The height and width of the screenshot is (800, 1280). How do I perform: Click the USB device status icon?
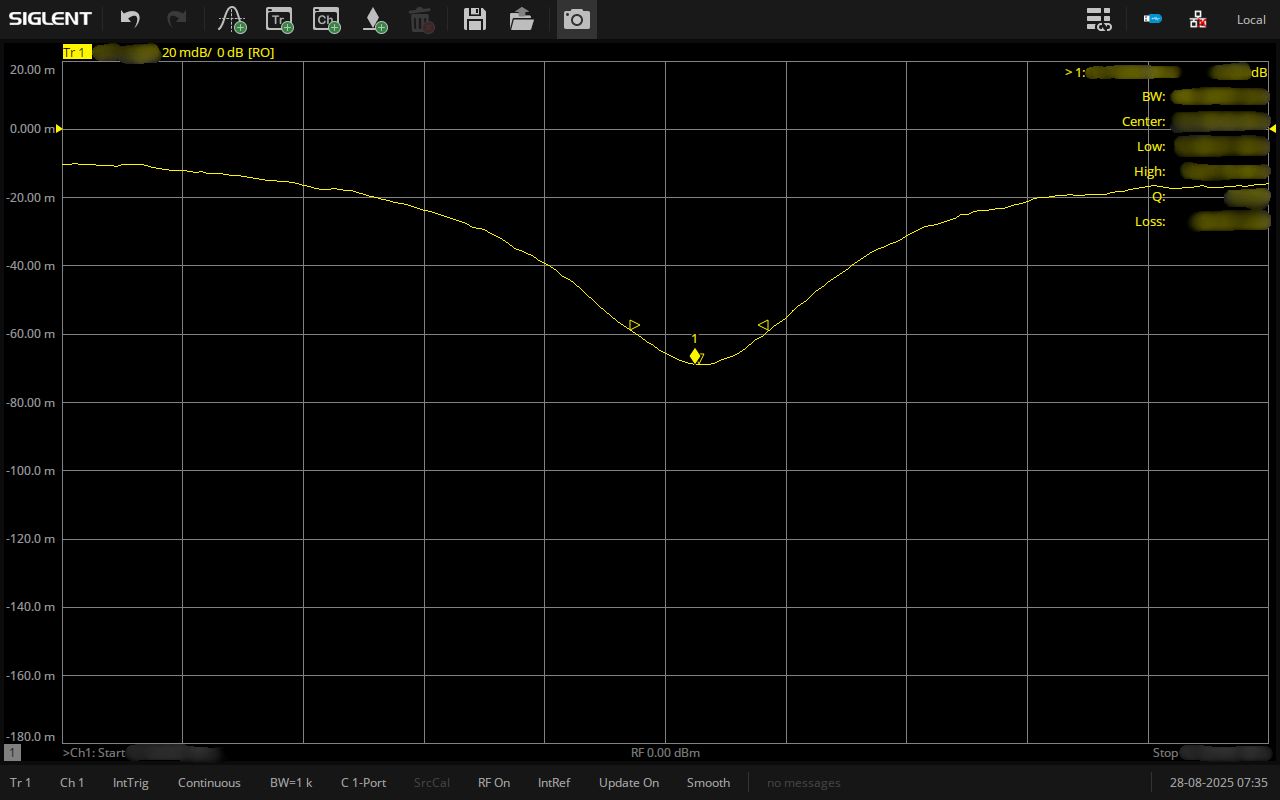pos(1153,19)
